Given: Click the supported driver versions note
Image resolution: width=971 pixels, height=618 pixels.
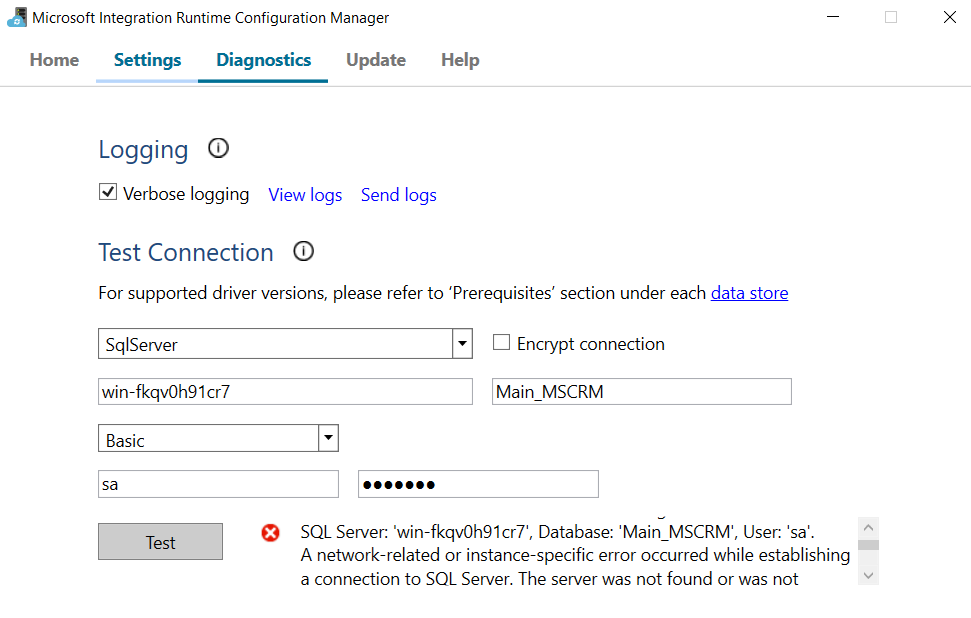Looking at the screenshot, I should 443,293.
